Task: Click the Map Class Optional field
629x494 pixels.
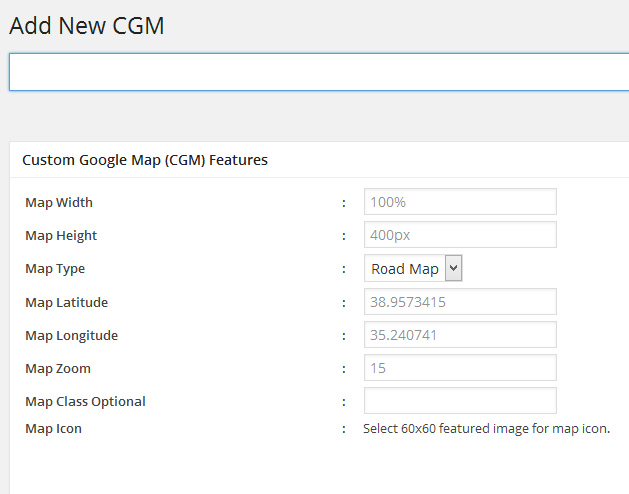Action: [460, 401]
